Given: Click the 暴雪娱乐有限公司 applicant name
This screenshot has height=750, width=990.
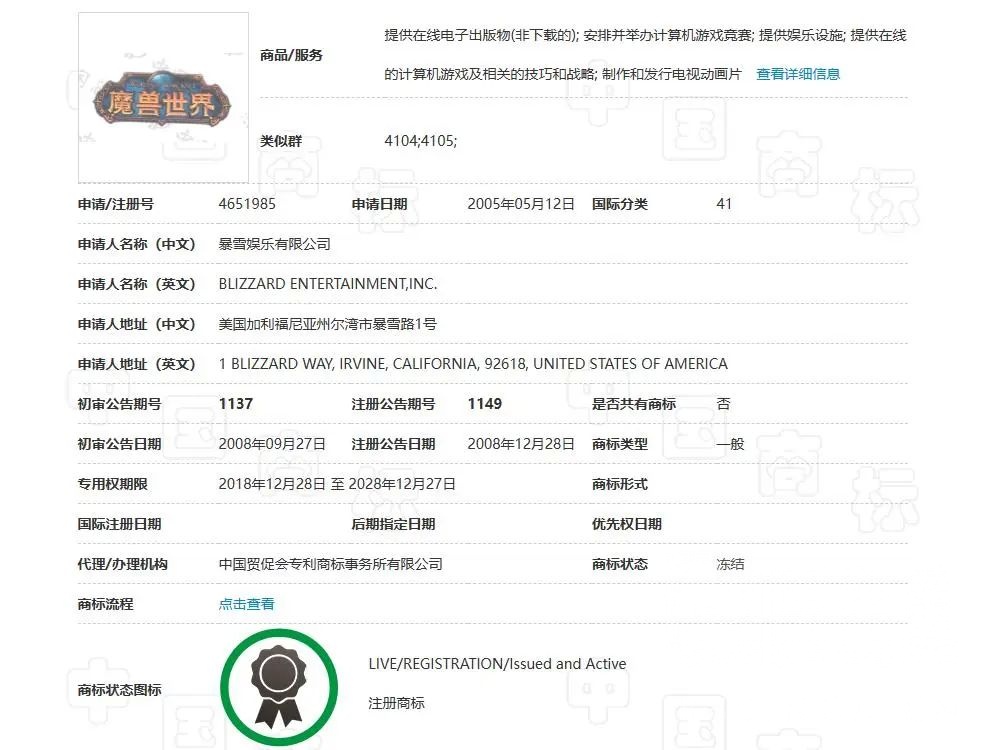Looking at the screenshot, I should 275,244.
